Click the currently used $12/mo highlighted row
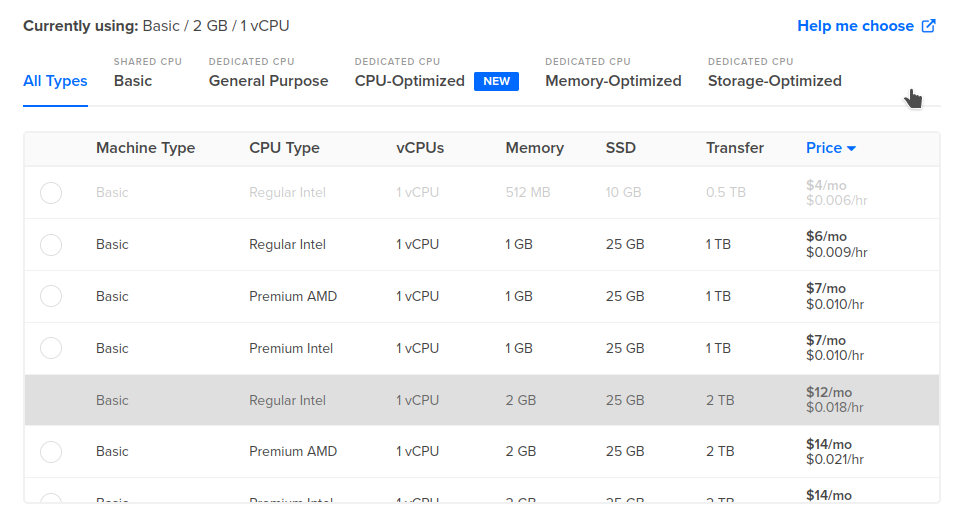 coord(482,400)
